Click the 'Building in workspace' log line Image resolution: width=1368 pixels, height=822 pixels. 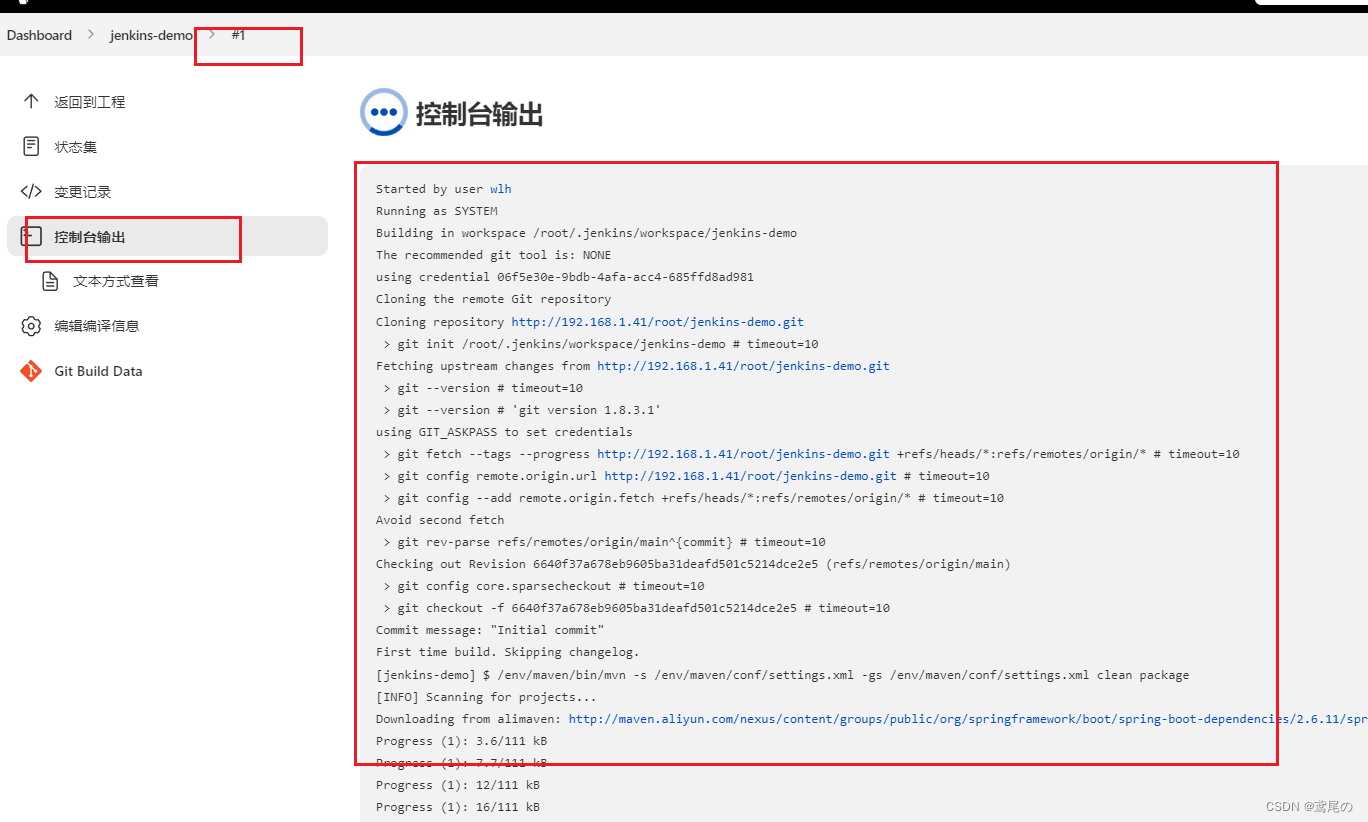pos(586,233)
